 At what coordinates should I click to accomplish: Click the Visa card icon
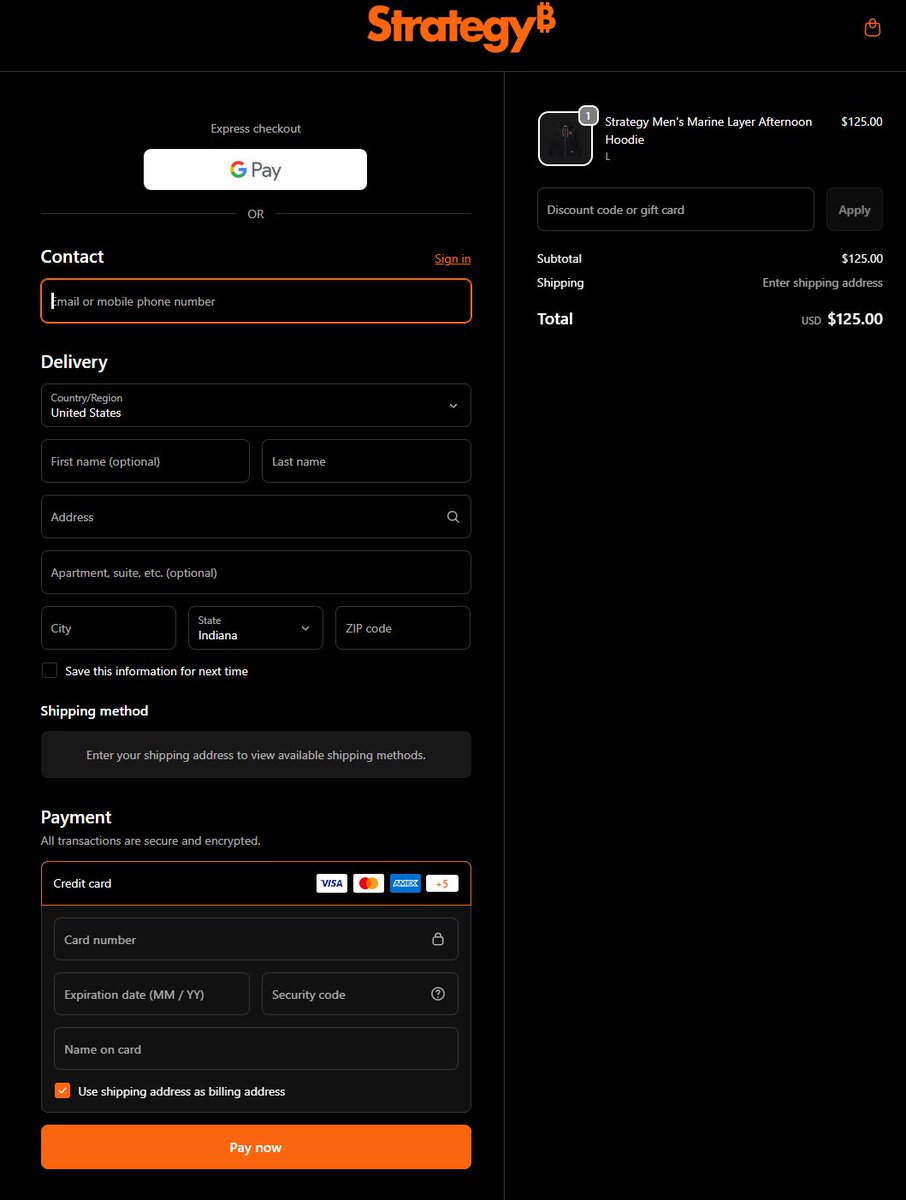331,883
